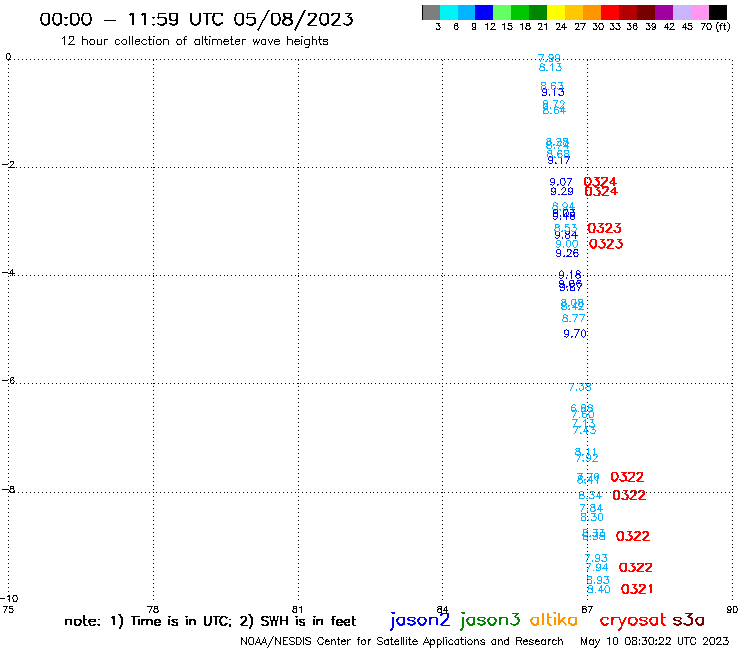Screen dimensions: 740x650
Task: Click the cryosat satellite legend label
Action: point(632,621)
